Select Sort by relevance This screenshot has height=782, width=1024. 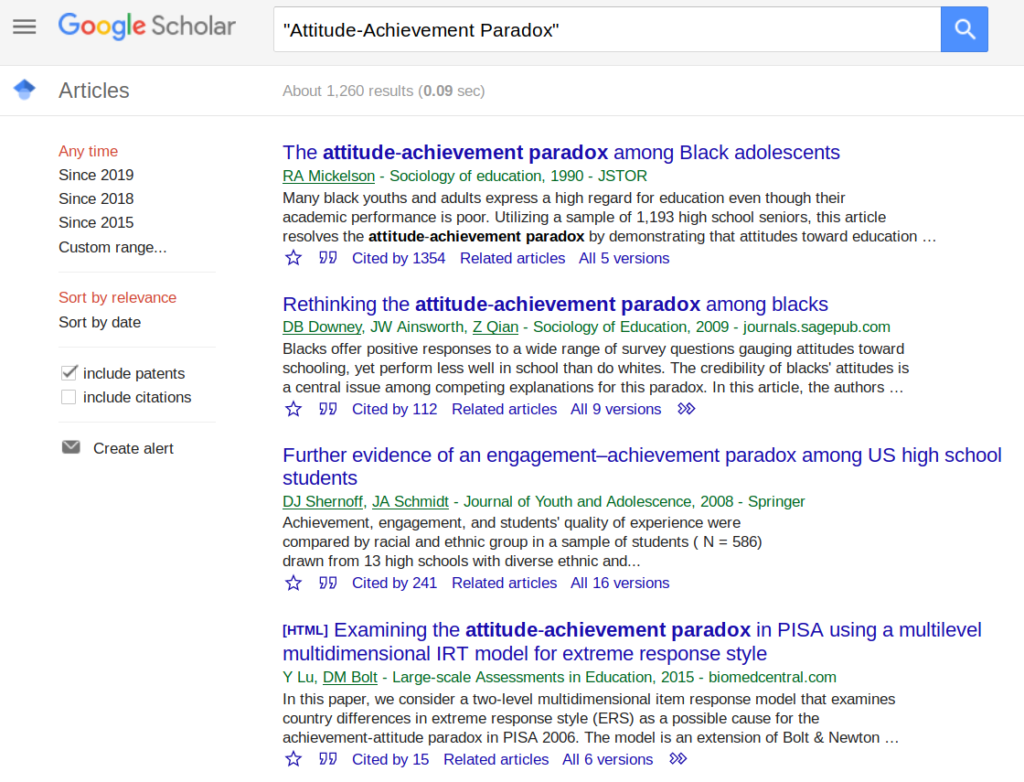coord(118,298)
